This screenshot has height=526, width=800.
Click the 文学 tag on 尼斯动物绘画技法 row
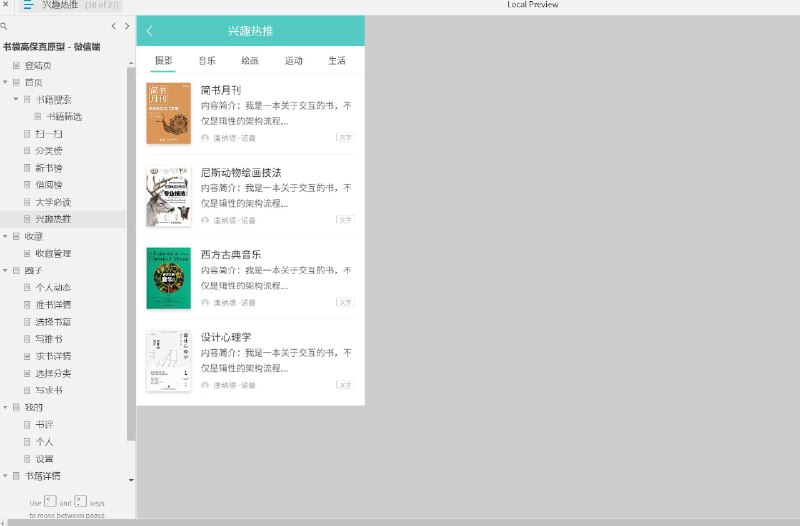pyautogui.click(x=345, y=220)
